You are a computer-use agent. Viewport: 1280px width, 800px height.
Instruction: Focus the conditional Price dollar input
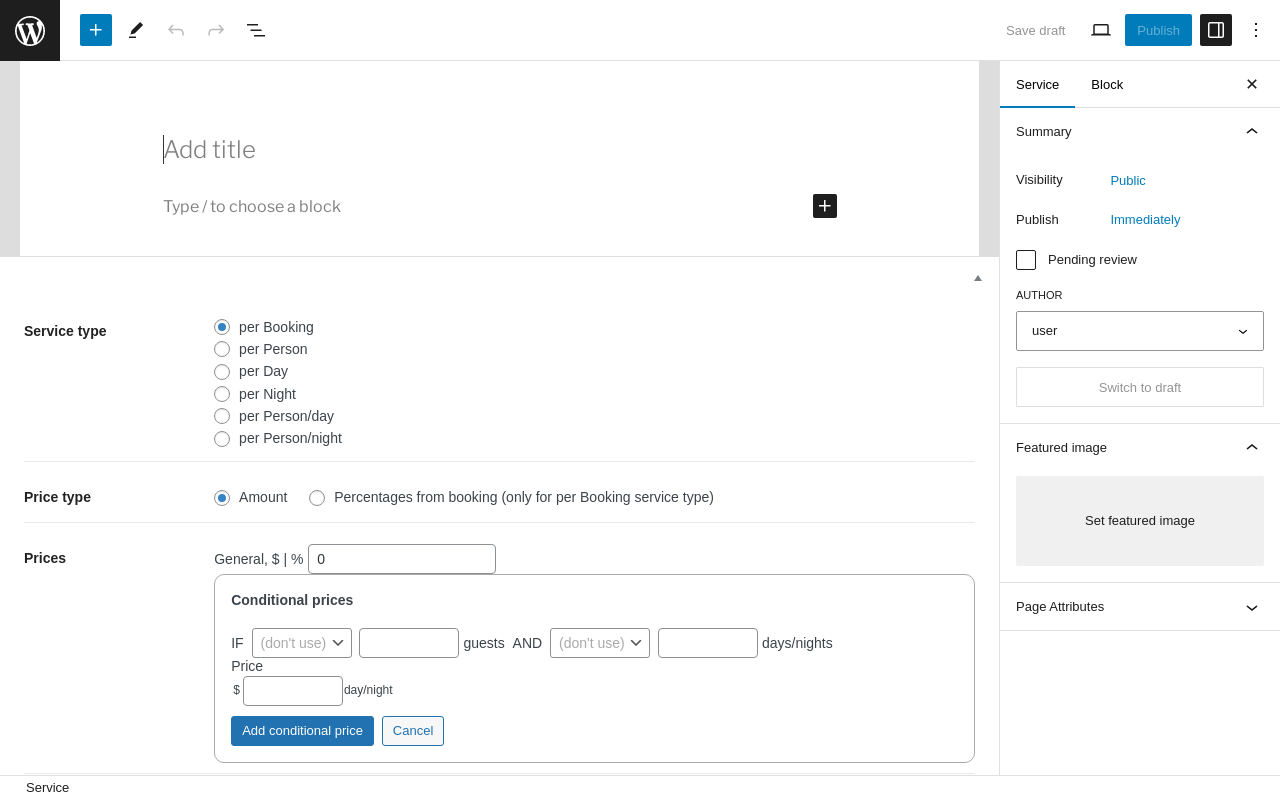tap(293, 691)
